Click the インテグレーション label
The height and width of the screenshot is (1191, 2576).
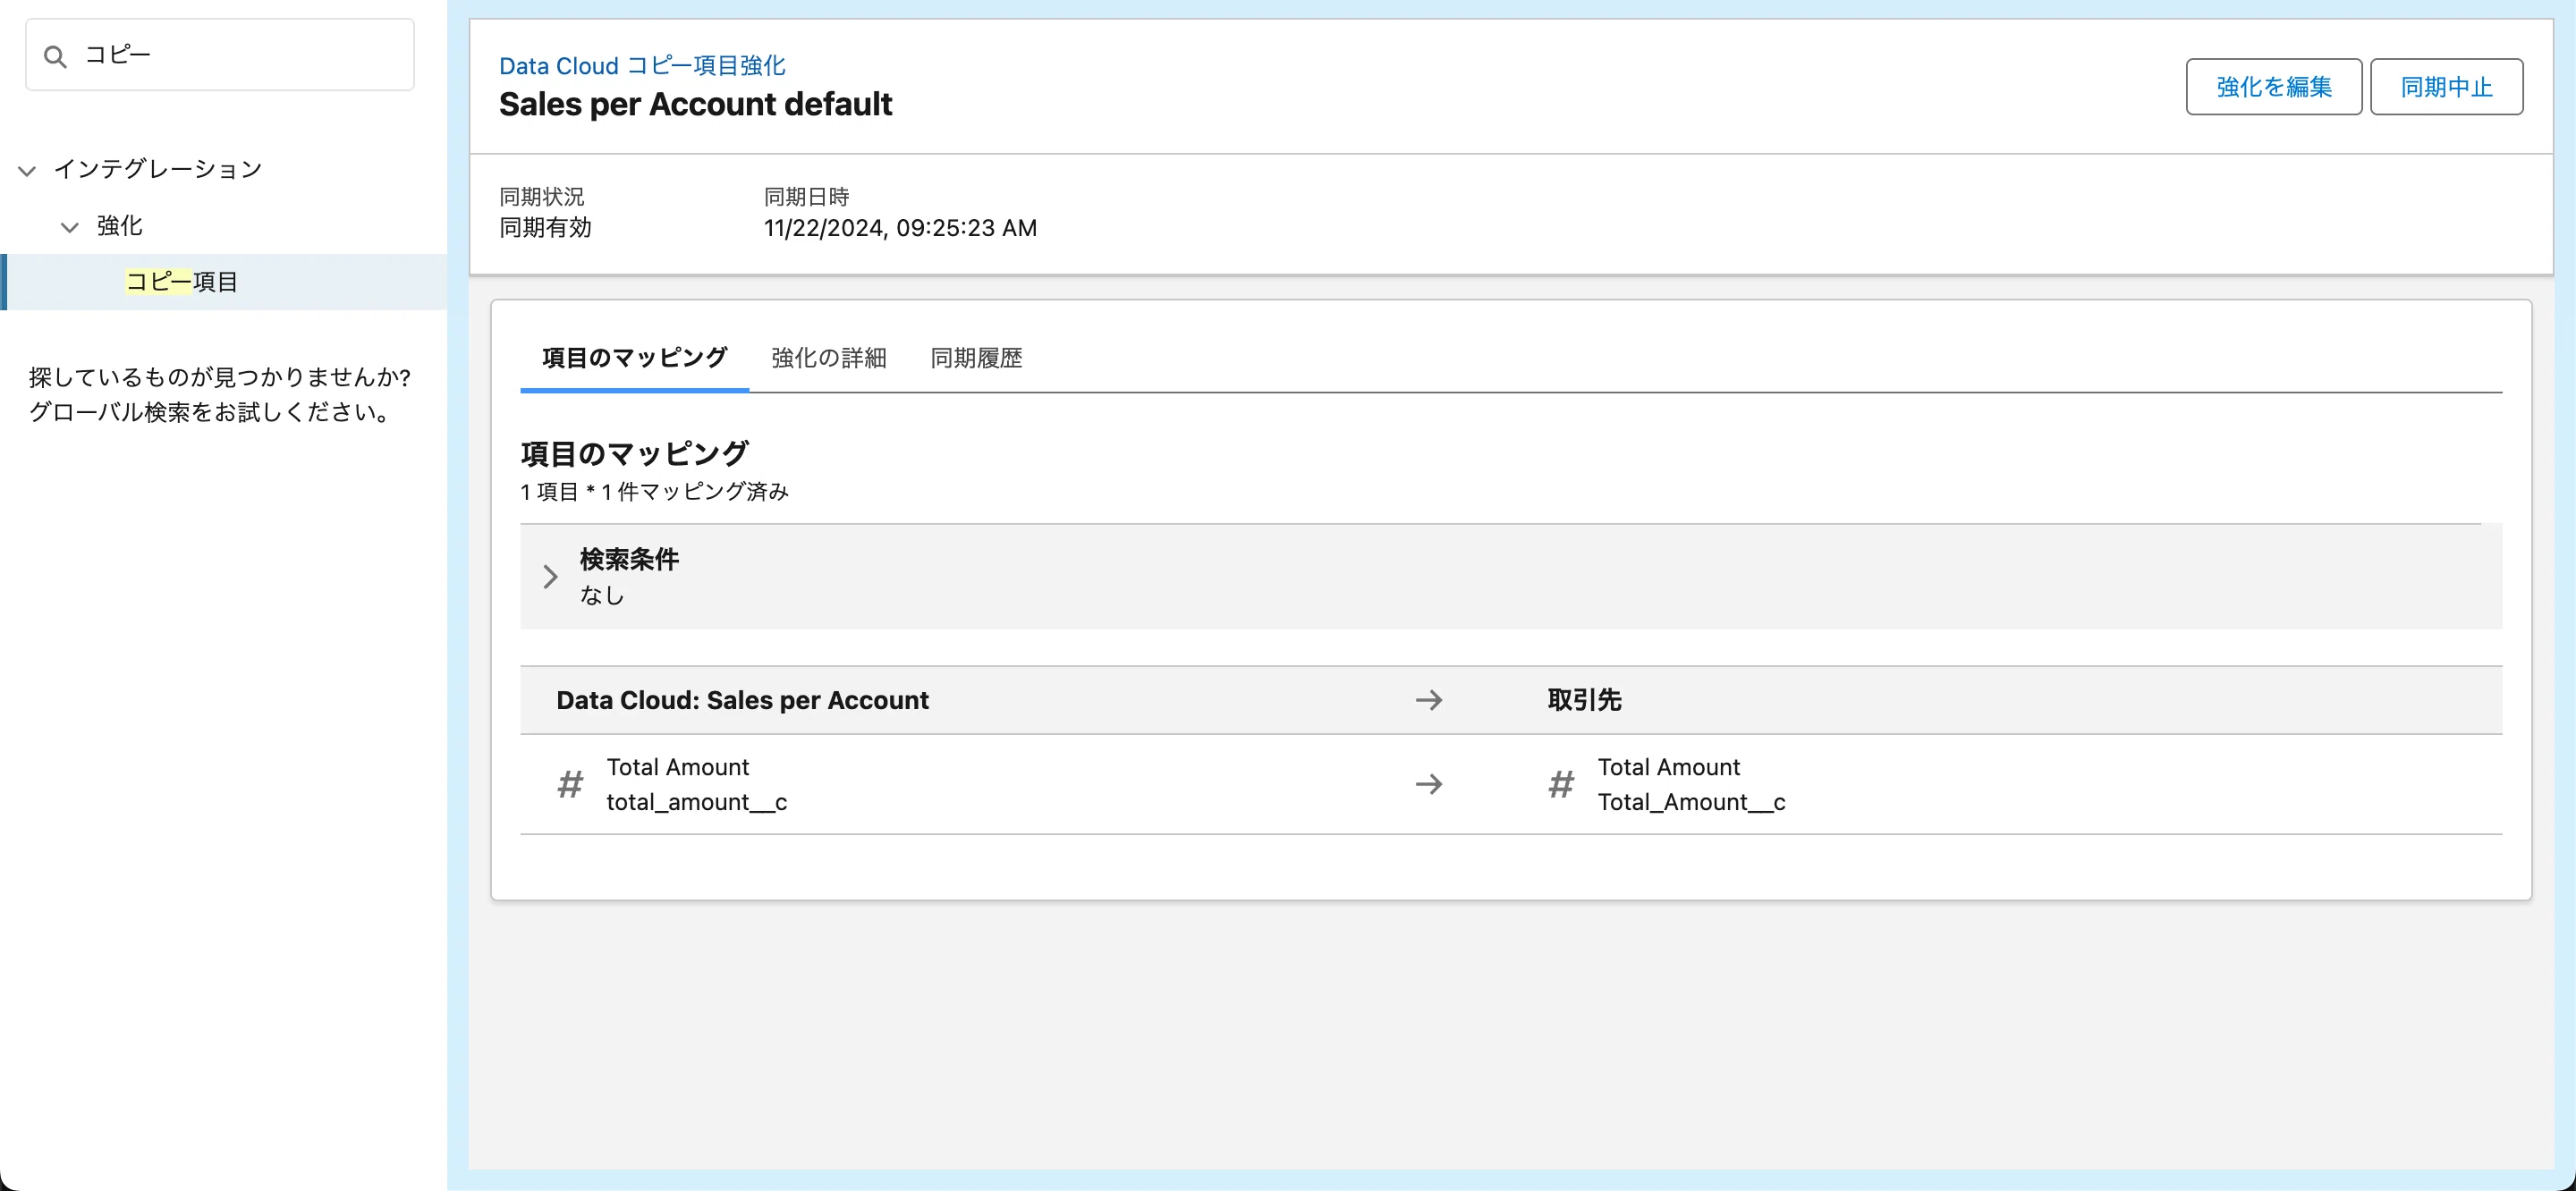pos(158,169)
